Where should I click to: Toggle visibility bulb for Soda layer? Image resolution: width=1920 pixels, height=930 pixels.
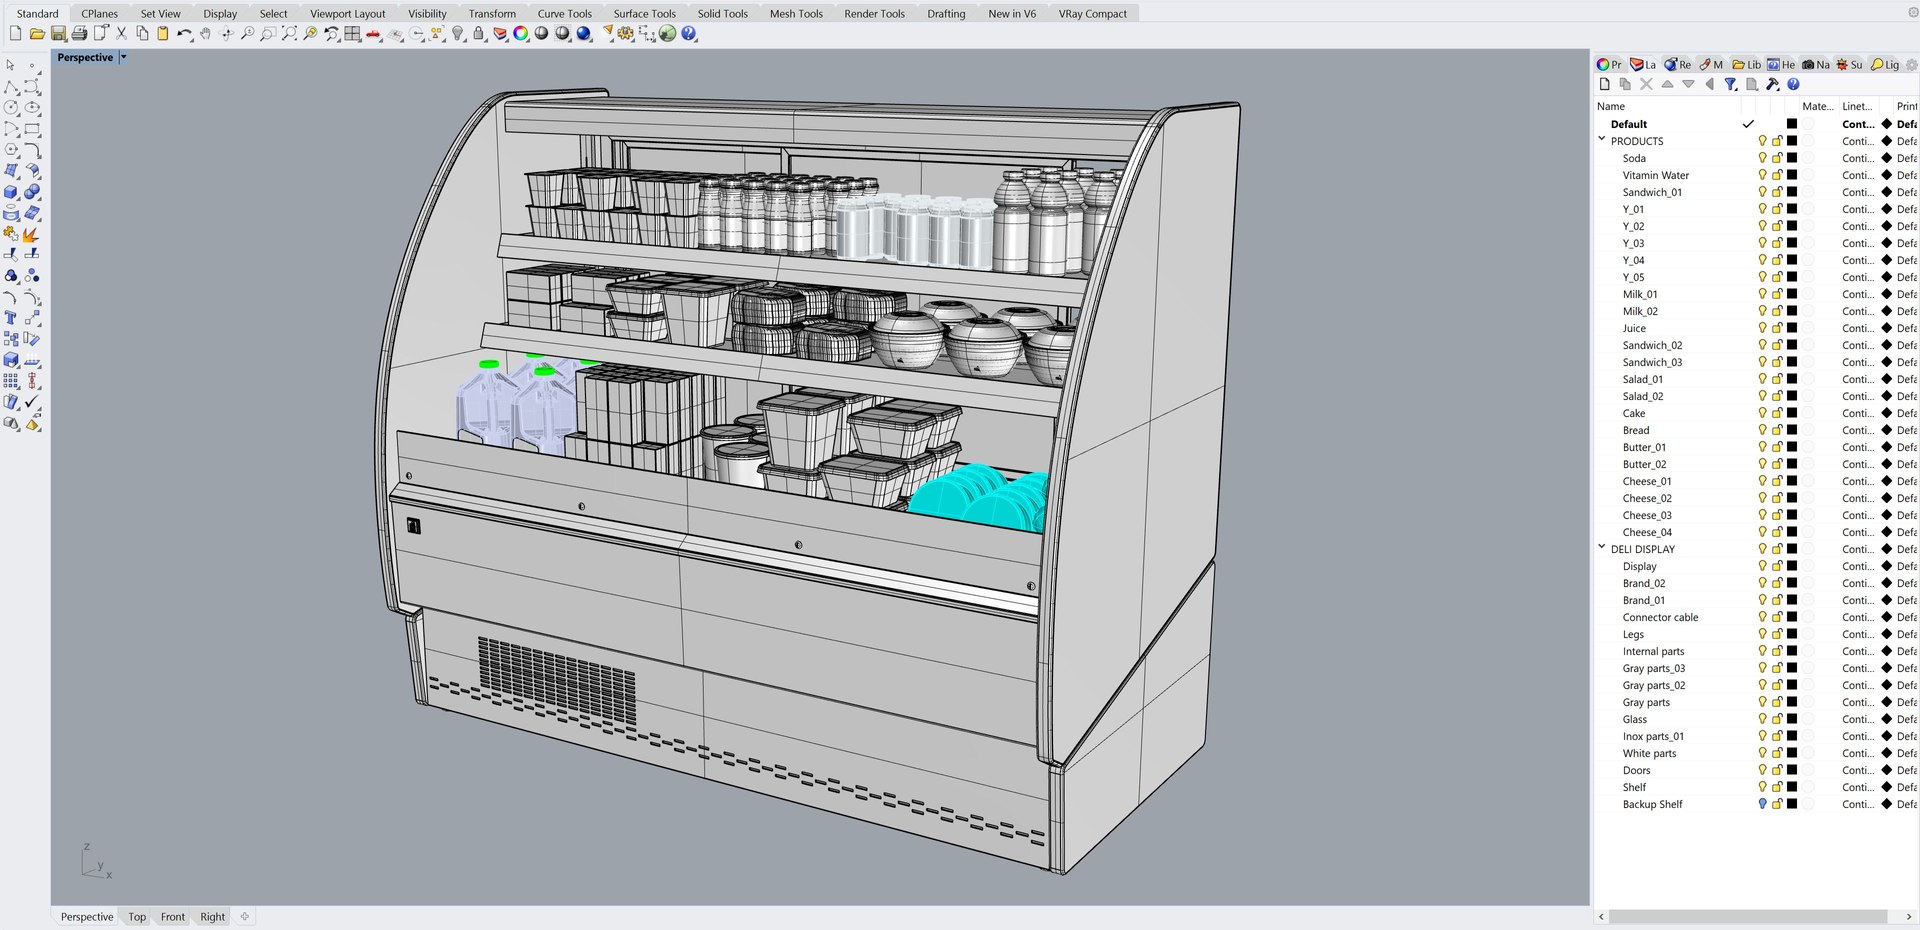(1762, 158)
